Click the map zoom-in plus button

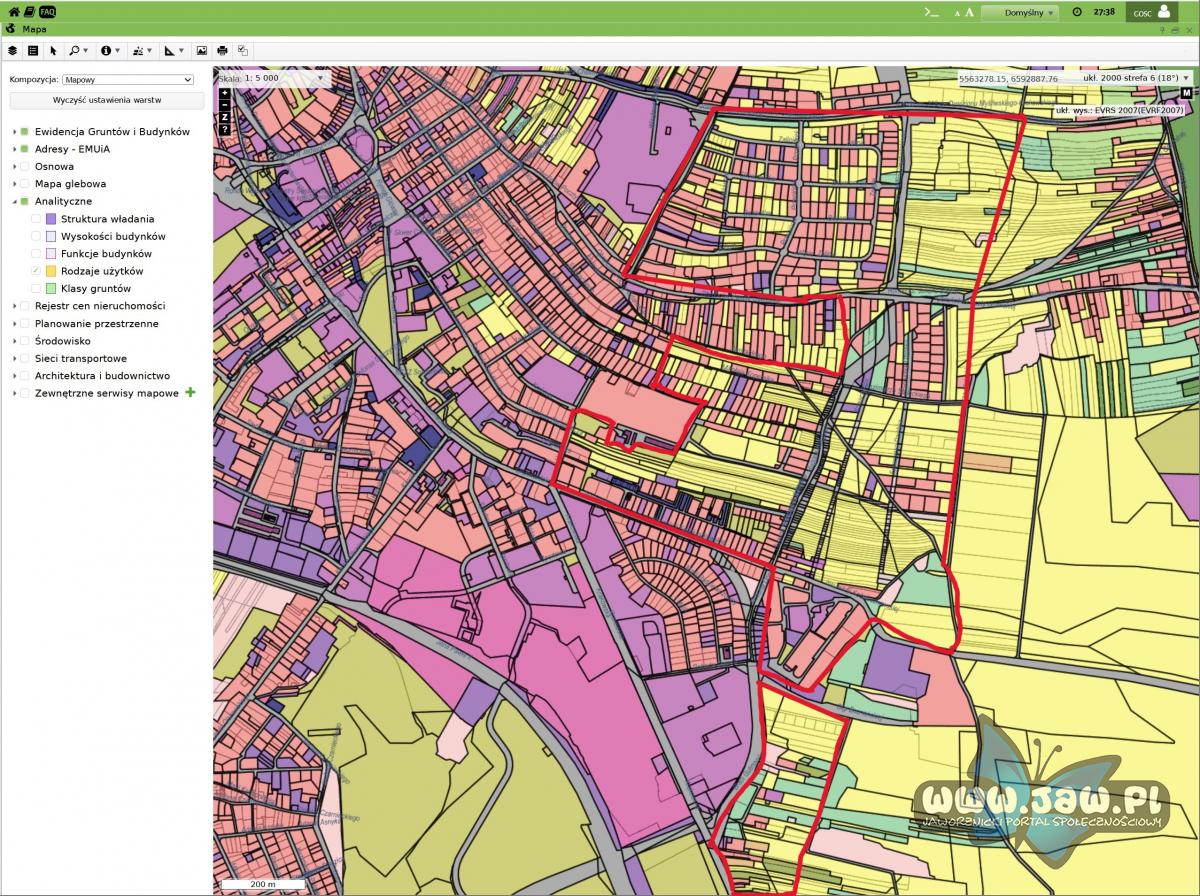[x=225, y=93]
